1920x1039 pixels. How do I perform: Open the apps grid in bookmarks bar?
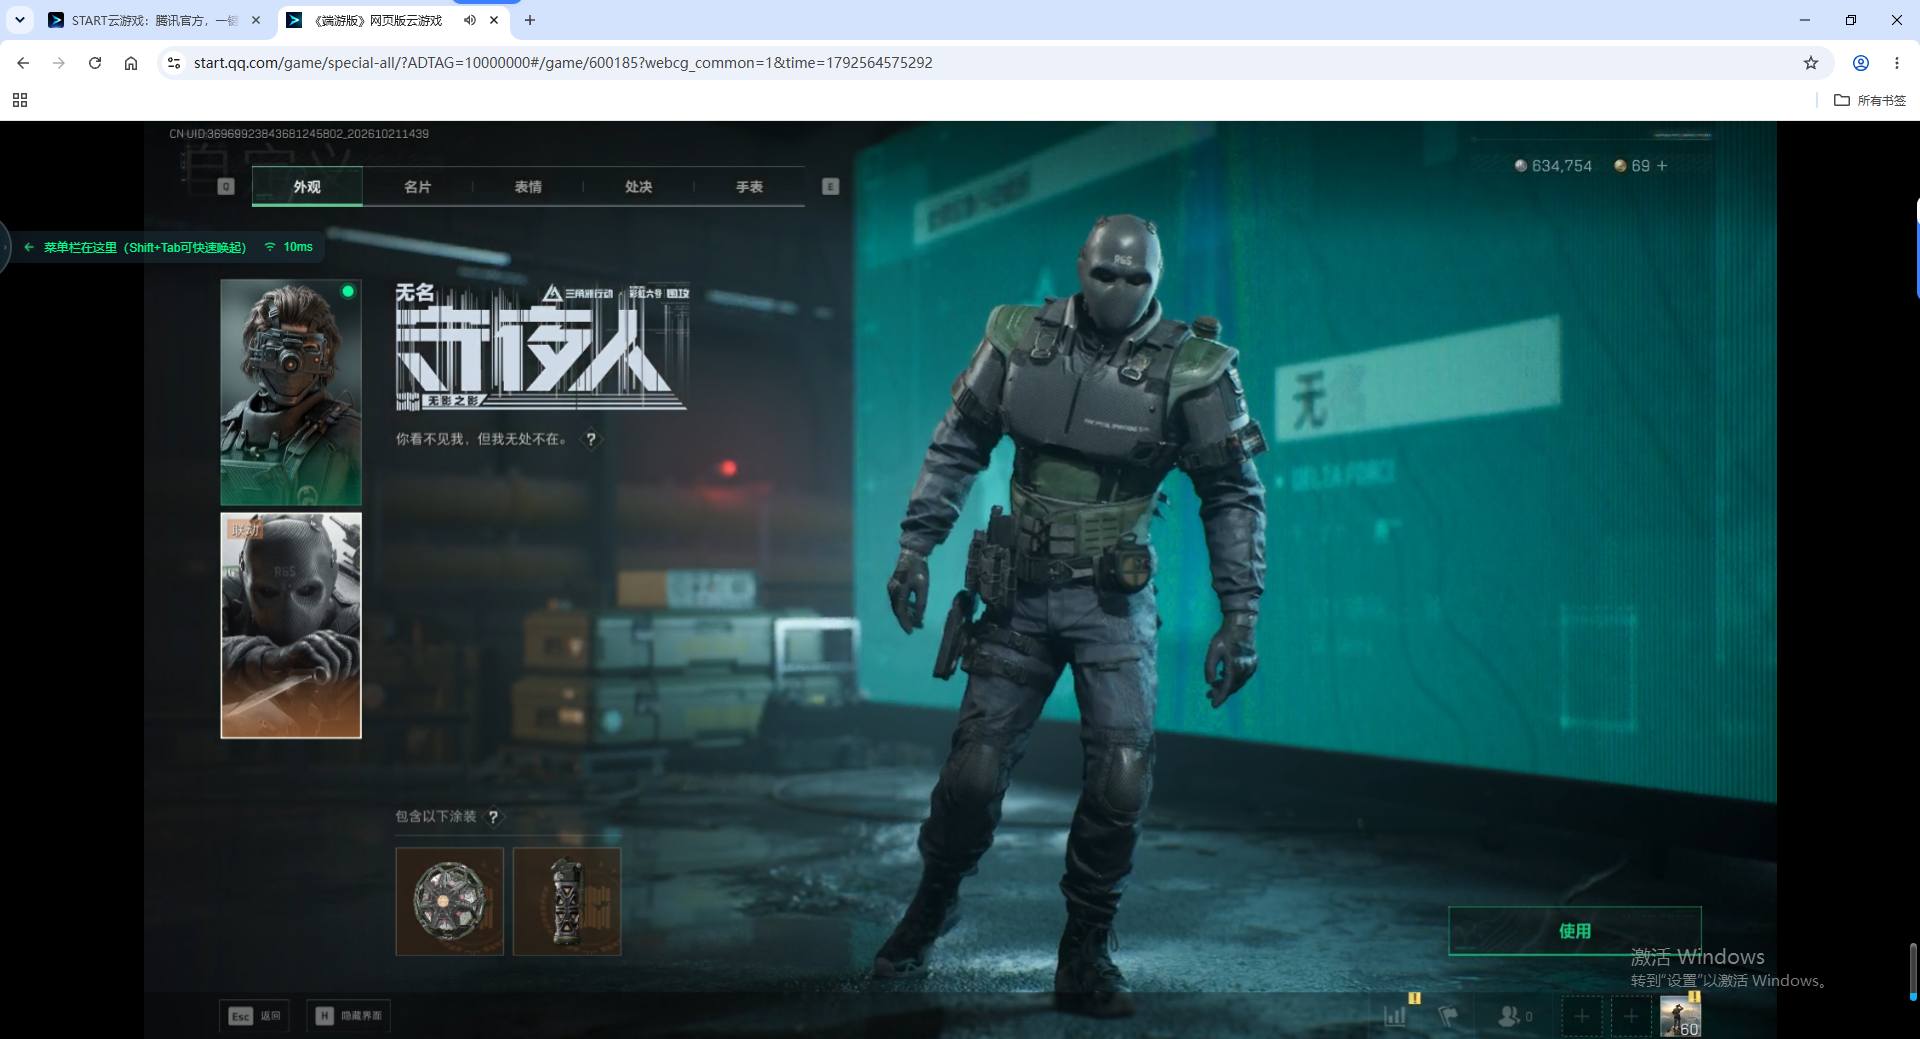[20, 100]
